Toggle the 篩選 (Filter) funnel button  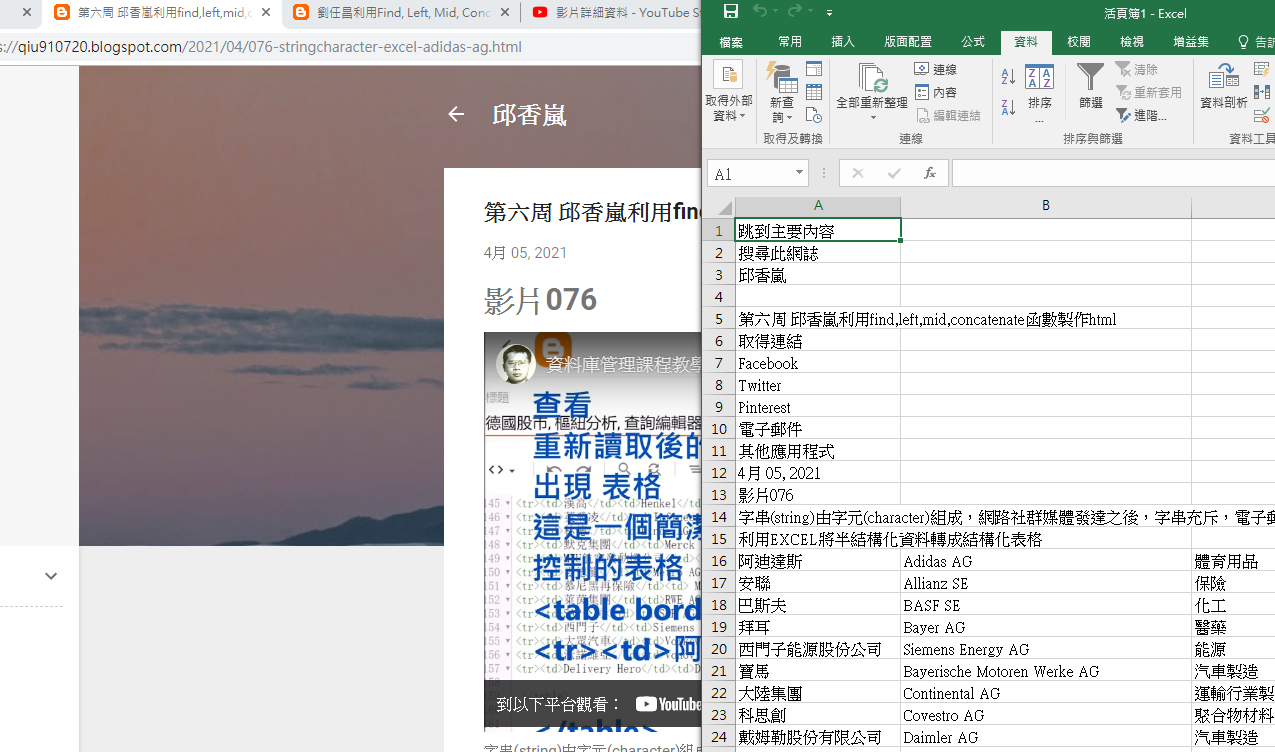1090,86
